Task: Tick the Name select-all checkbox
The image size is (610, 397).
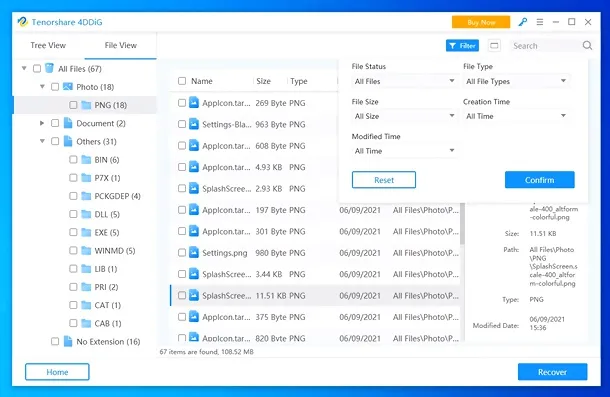Action: [x=182, y=81]
